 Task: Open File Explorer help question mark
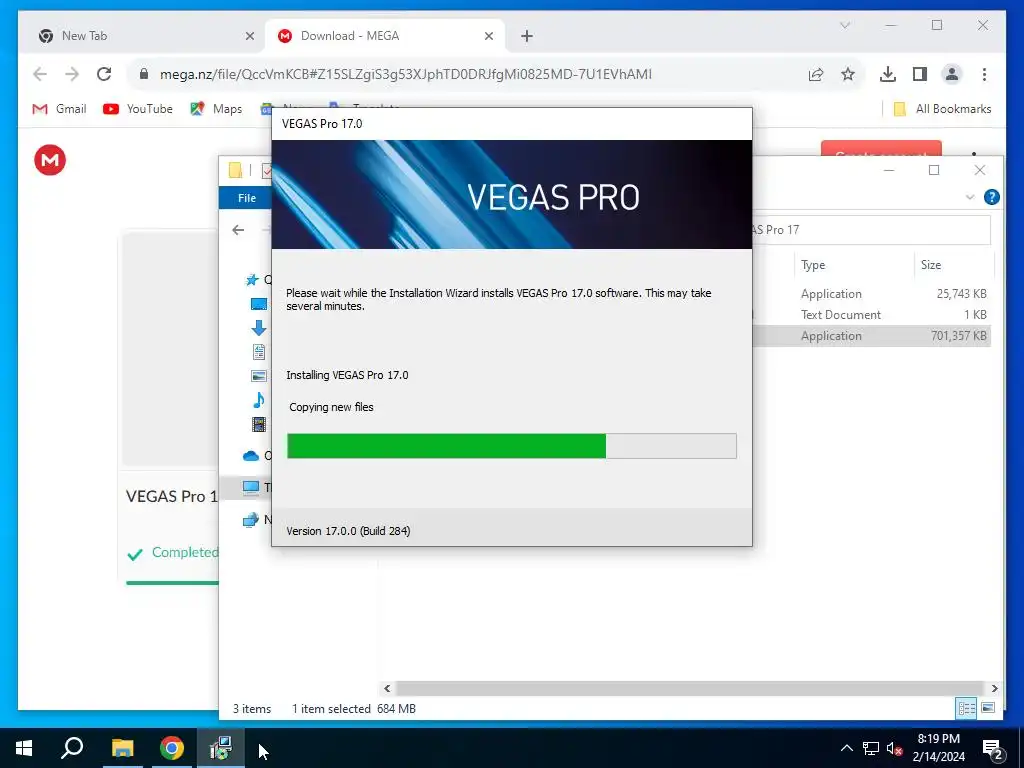(x=991, y=197)
